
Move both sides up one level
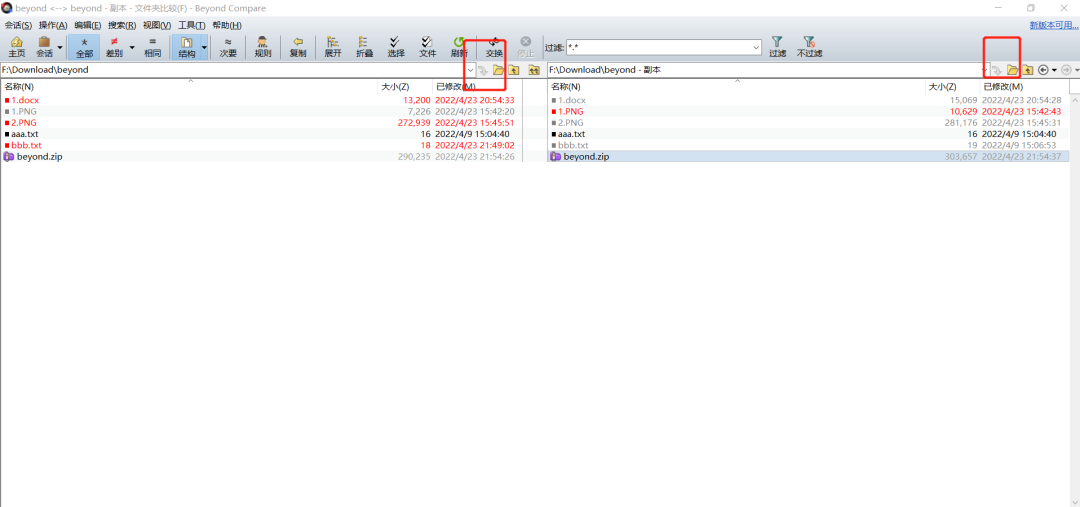coord(533,70)
